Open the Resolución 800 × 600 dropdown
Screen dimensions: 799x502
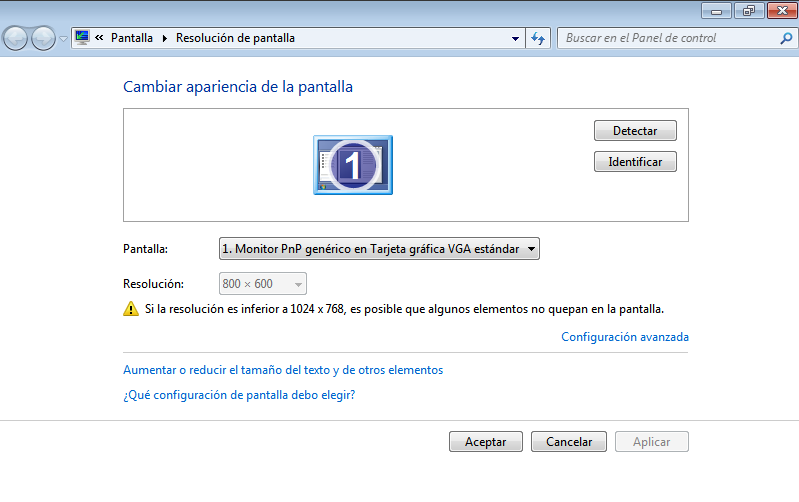click(x=263, y=283)
